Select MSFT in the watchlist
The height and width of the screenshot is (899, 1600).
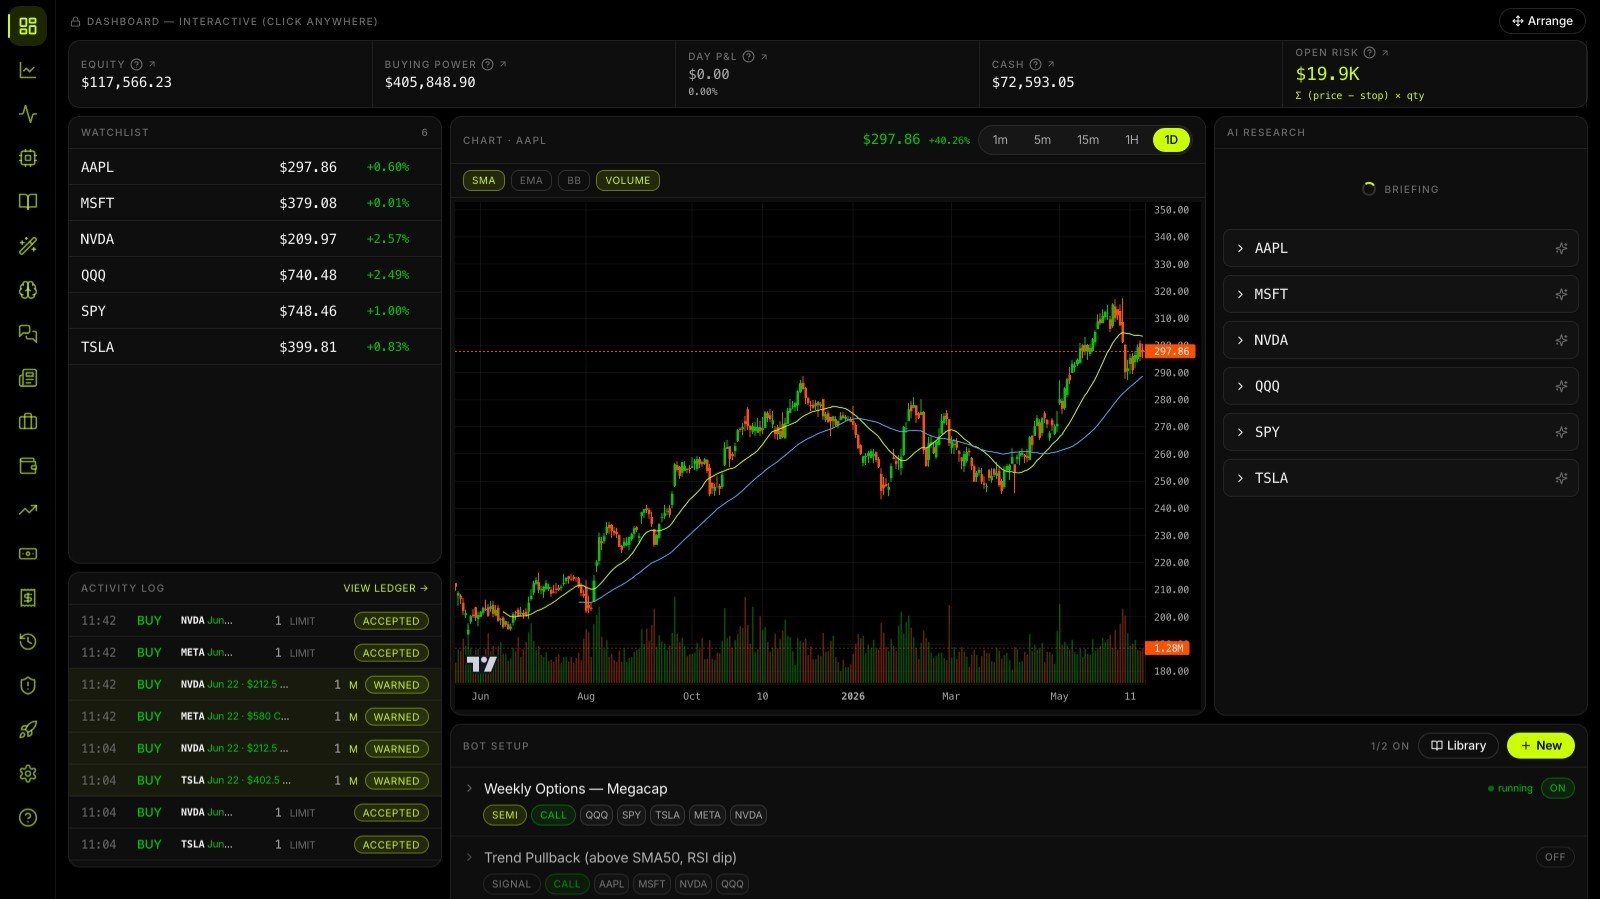point(255,203)
